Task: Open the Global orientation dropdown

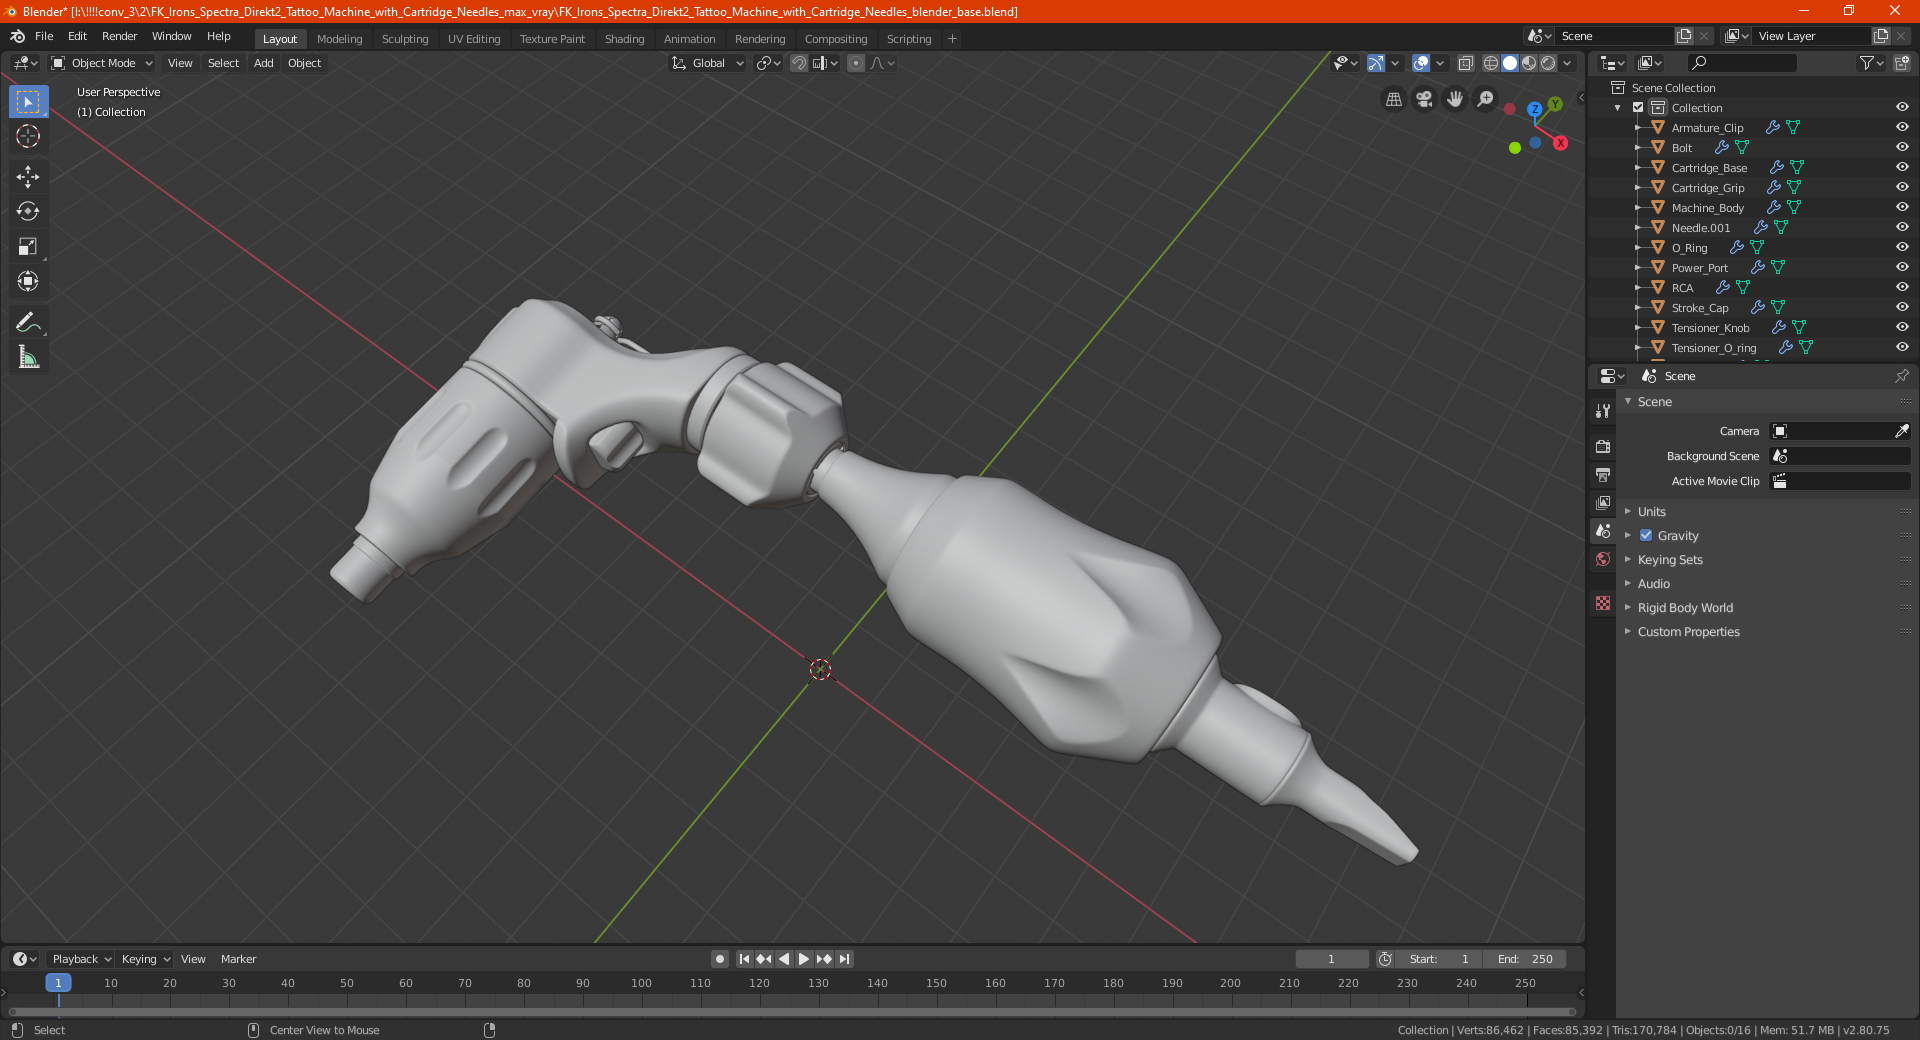Action: pyautogui.click(x=708, y=63)
